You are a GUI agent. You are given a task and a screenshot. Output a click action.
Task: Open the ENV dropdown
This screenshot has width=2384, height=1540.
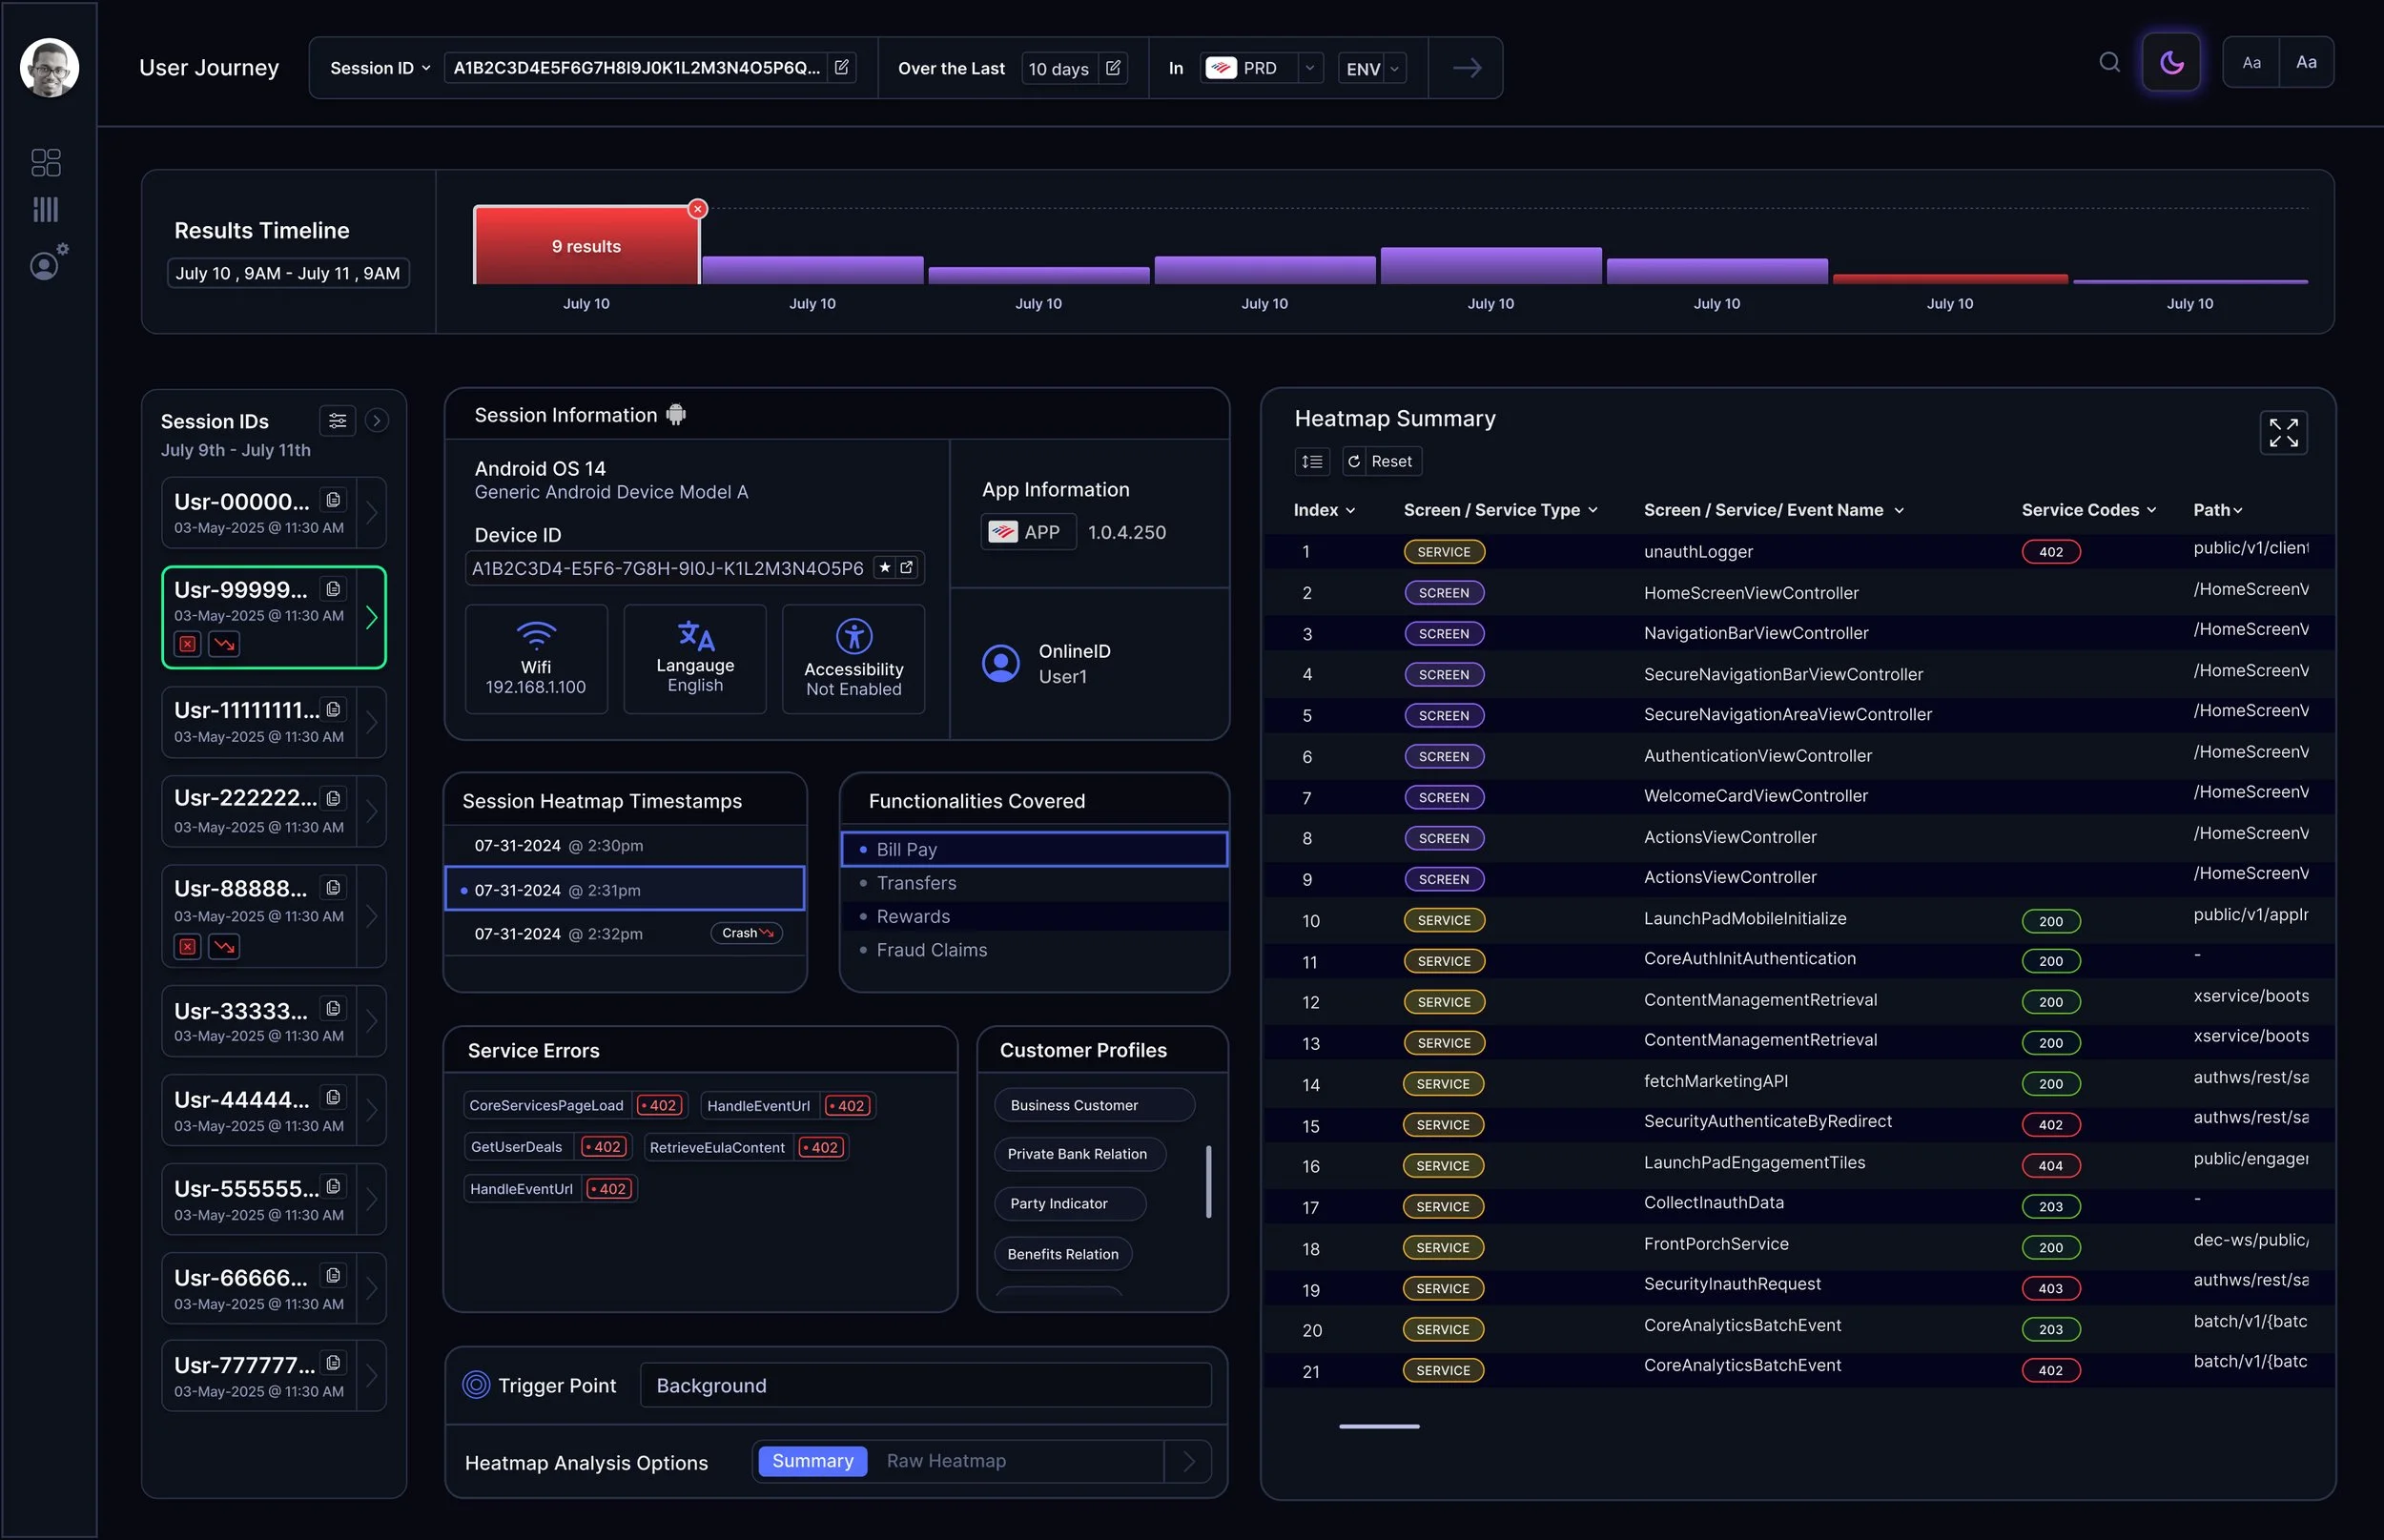[1372, 68]
